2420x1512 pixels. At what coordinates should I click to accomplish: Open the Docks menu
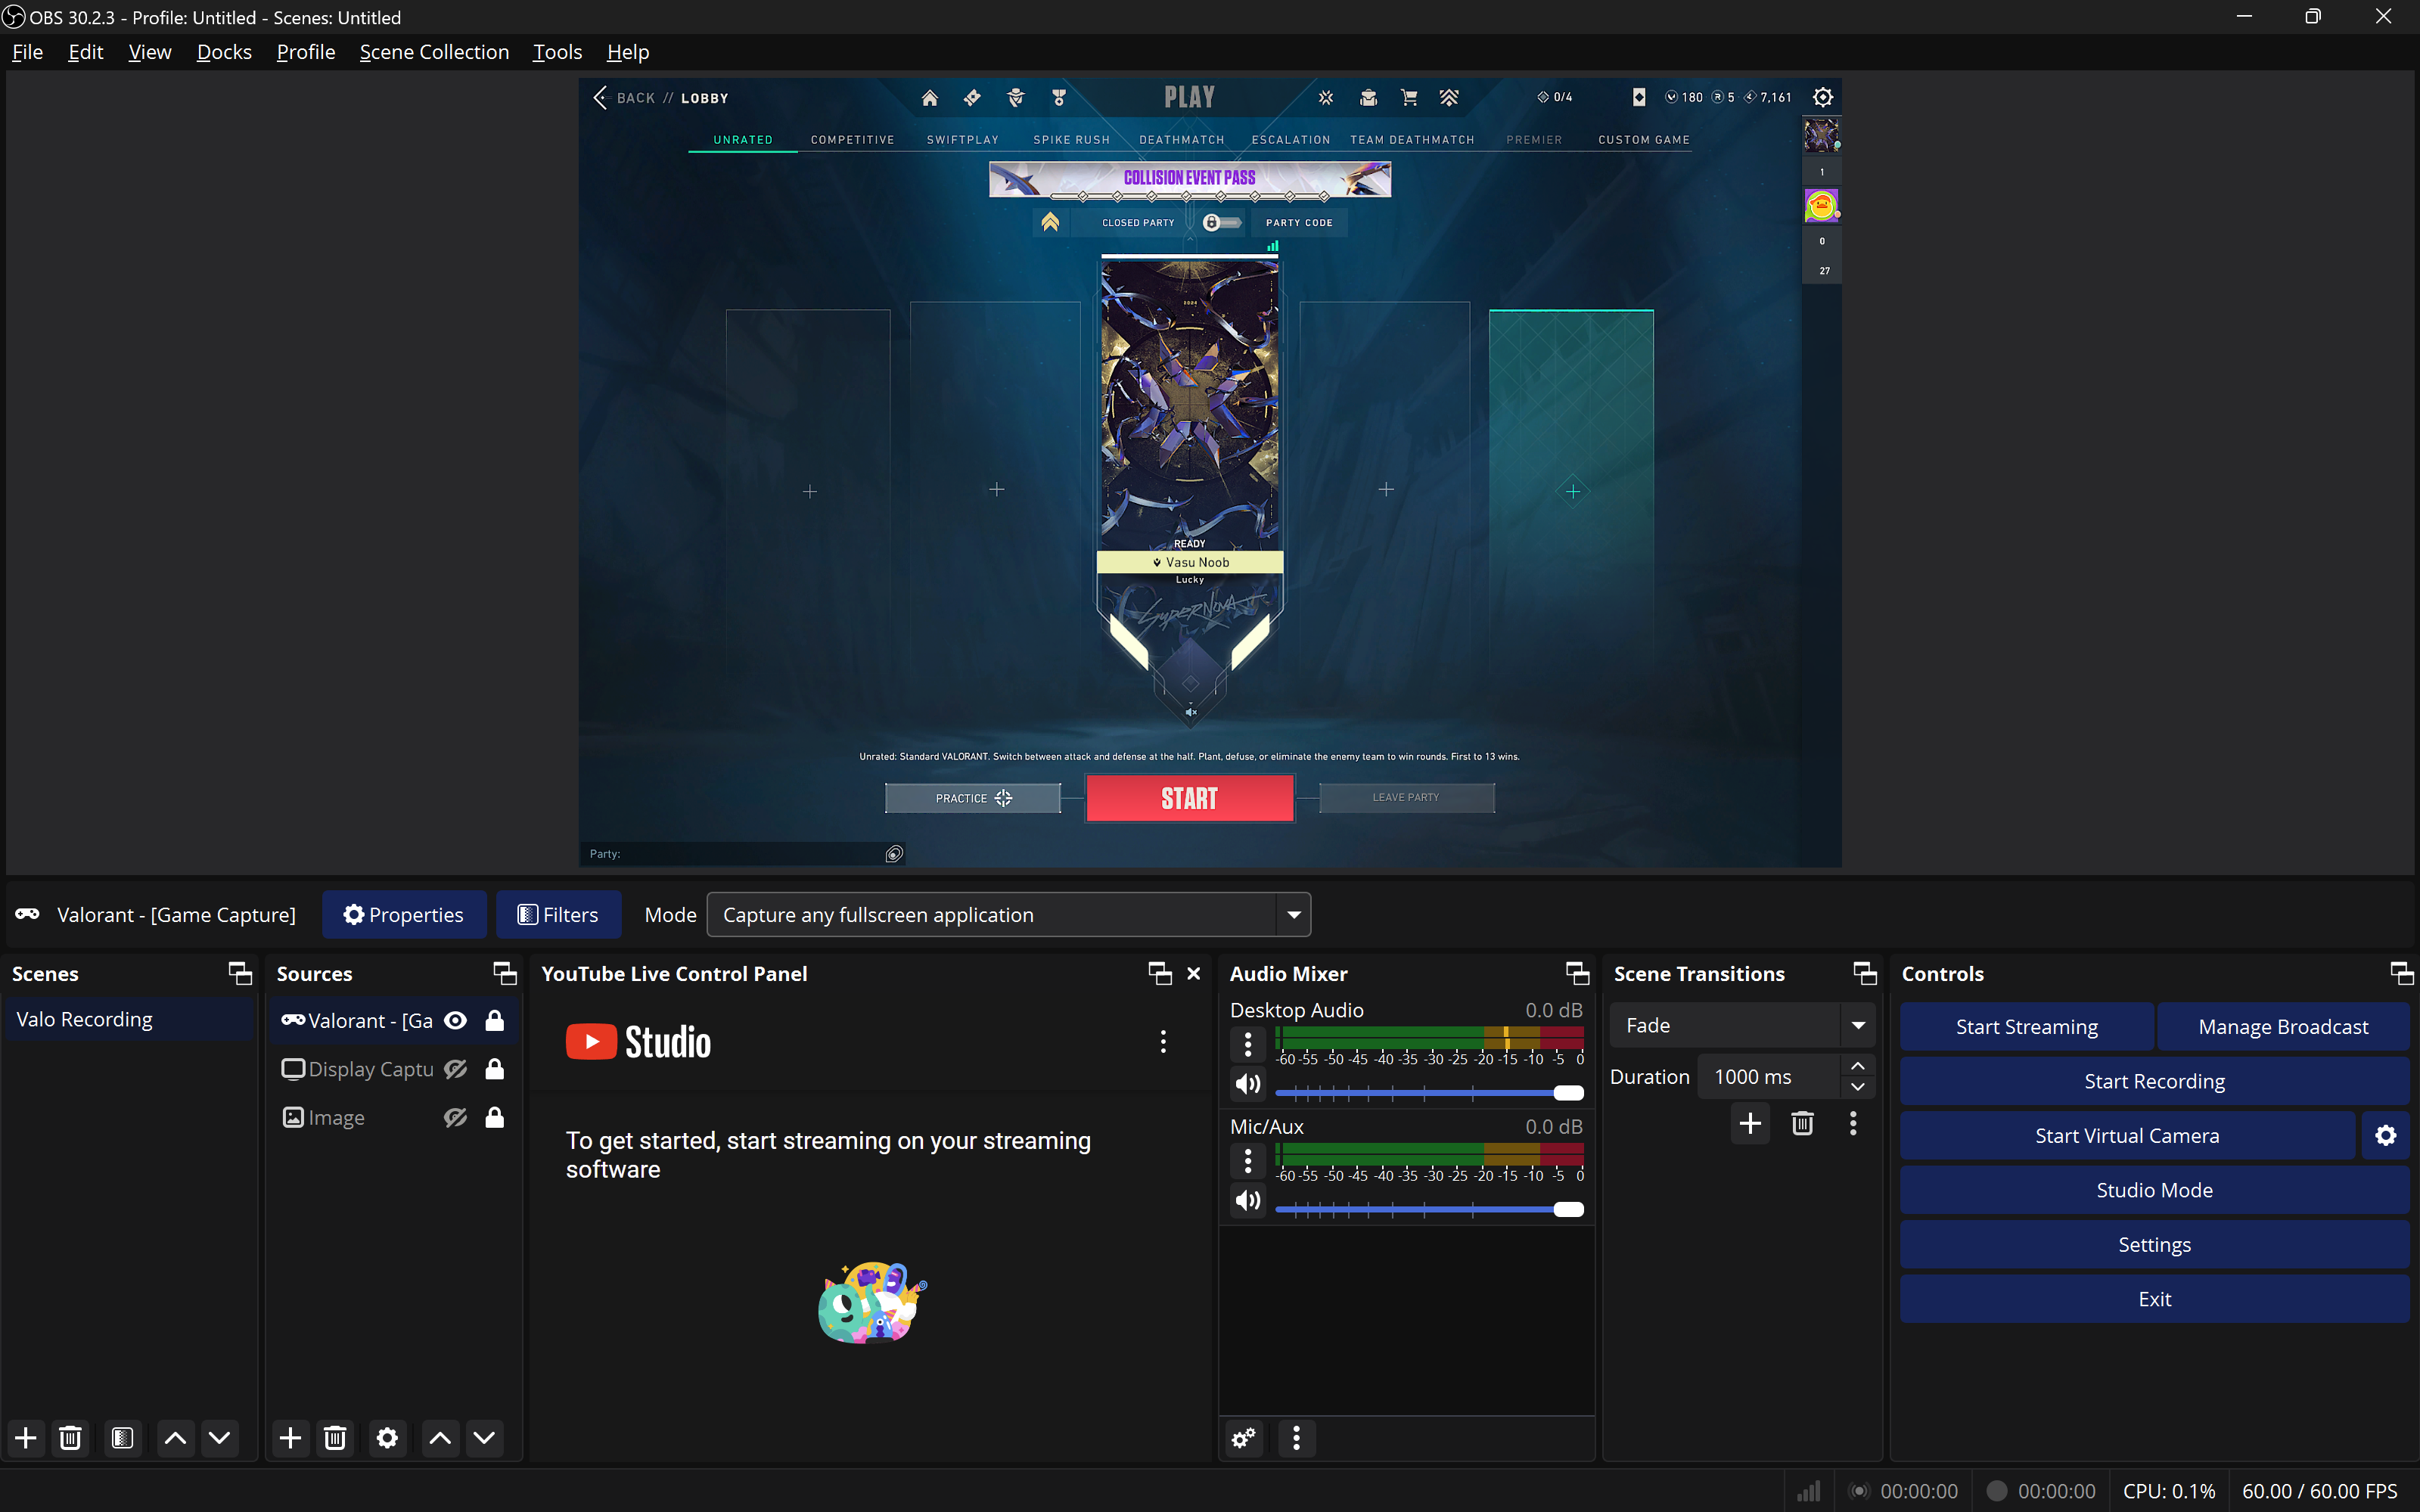[224, 52]
